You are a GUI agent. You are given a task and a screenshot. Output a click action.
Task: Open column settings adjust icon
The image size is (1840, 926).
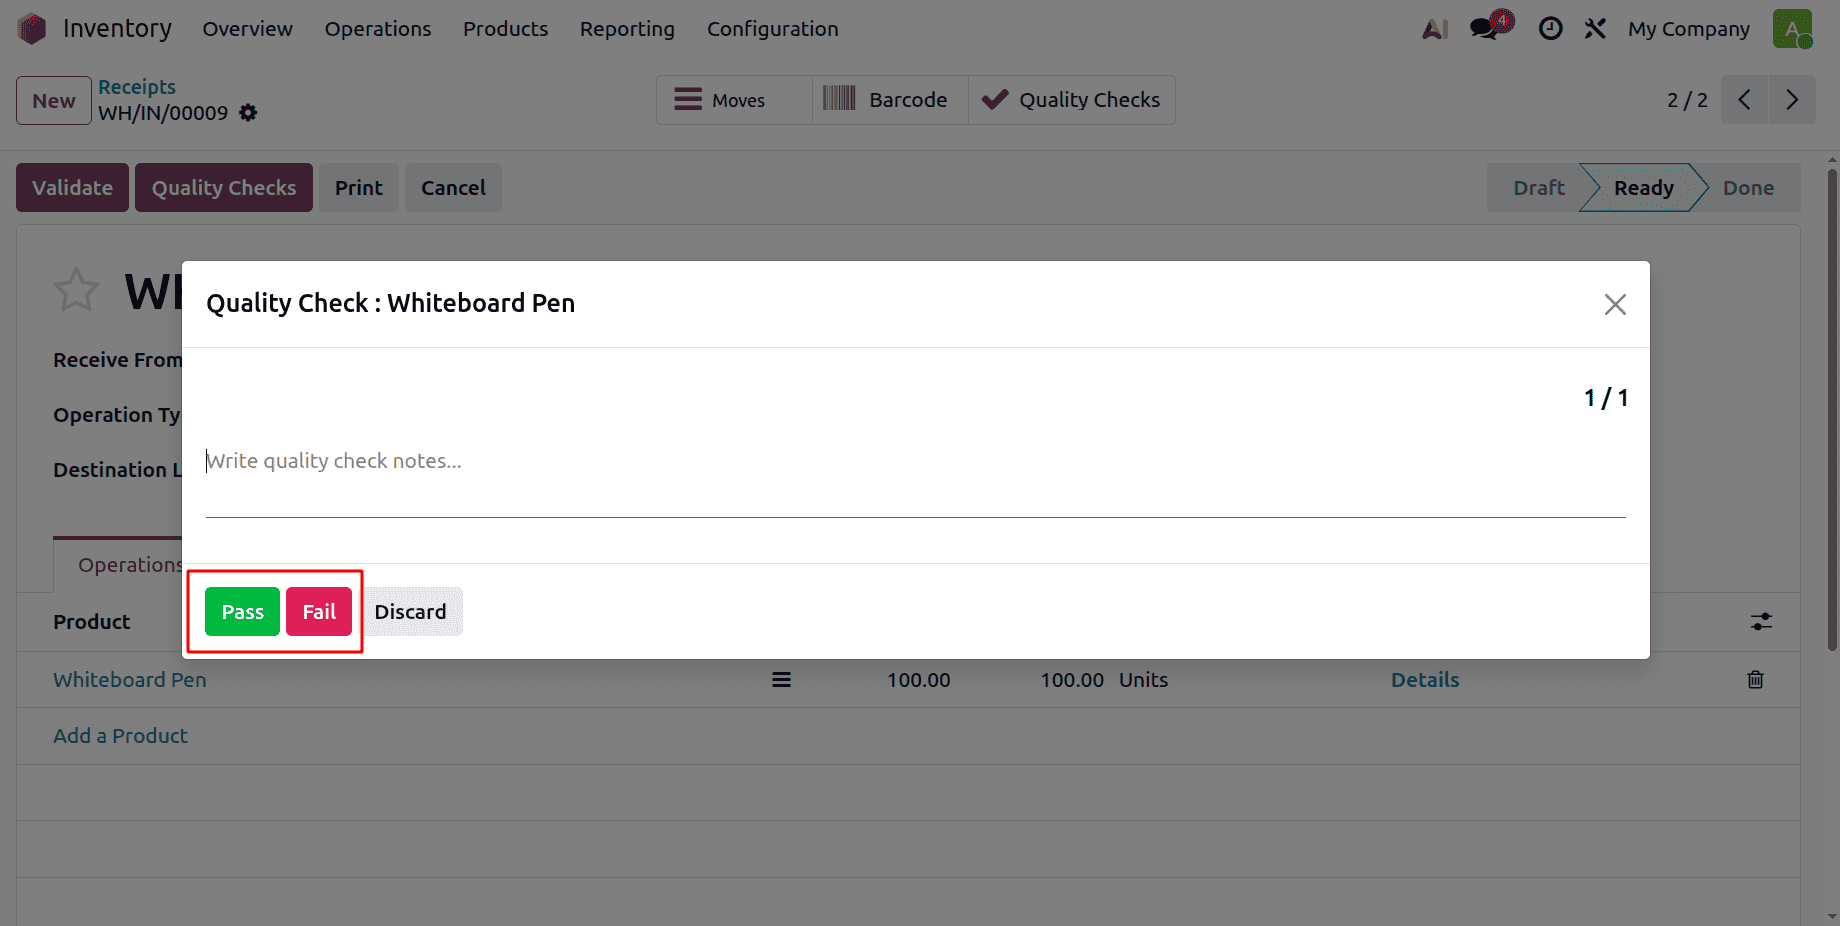coord(1761,622)
